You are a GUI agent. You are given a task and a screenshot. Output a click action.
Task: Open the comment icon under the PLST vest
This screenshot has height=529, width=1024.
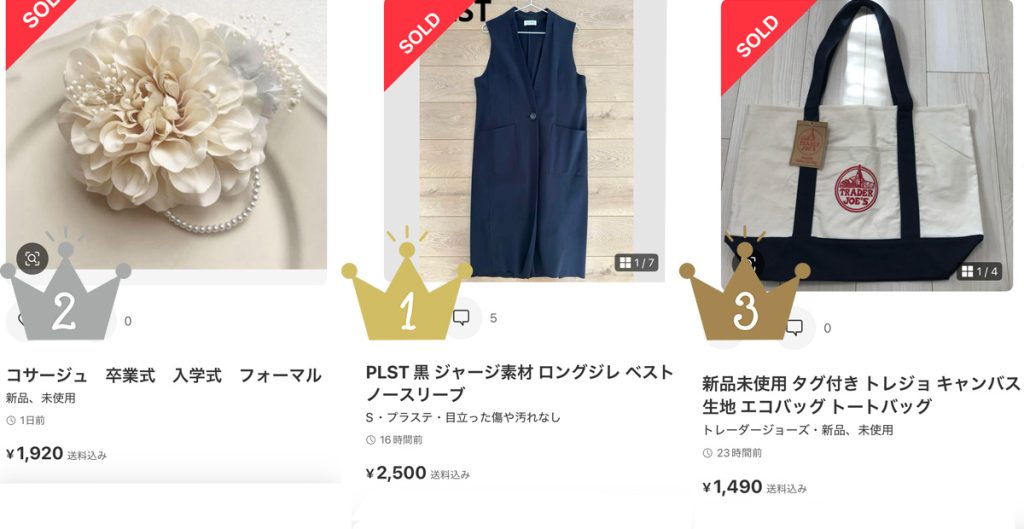[x=461, y=318]
